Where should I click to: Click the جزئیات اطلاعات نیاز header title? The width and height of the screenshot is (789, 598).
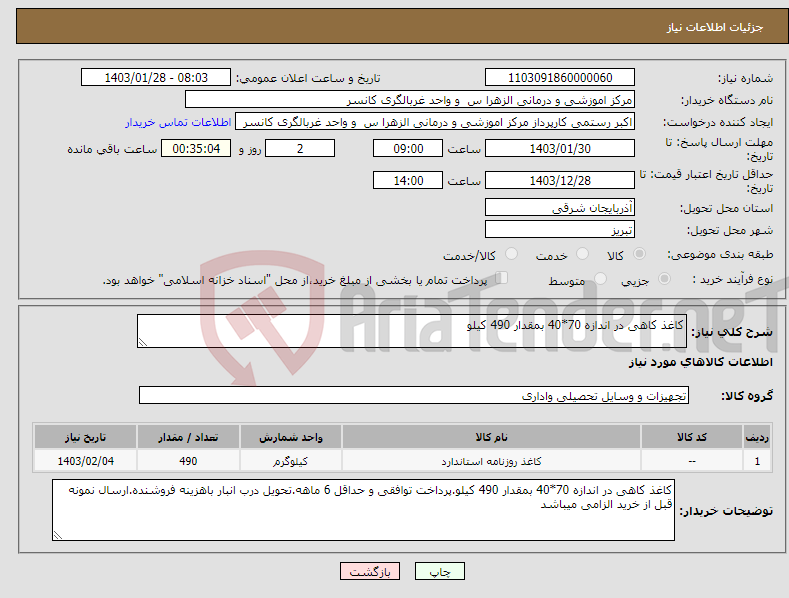[715, 27]
